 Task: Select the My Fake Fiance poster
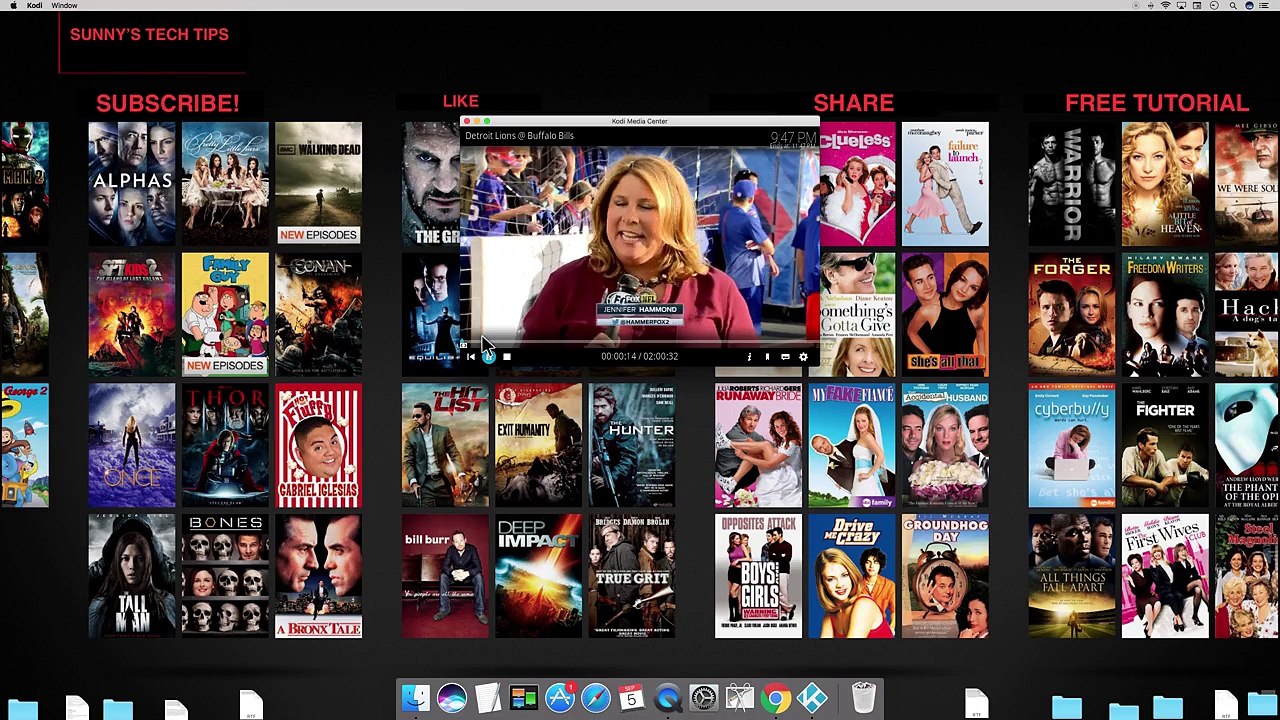click(x=852, y=445)
